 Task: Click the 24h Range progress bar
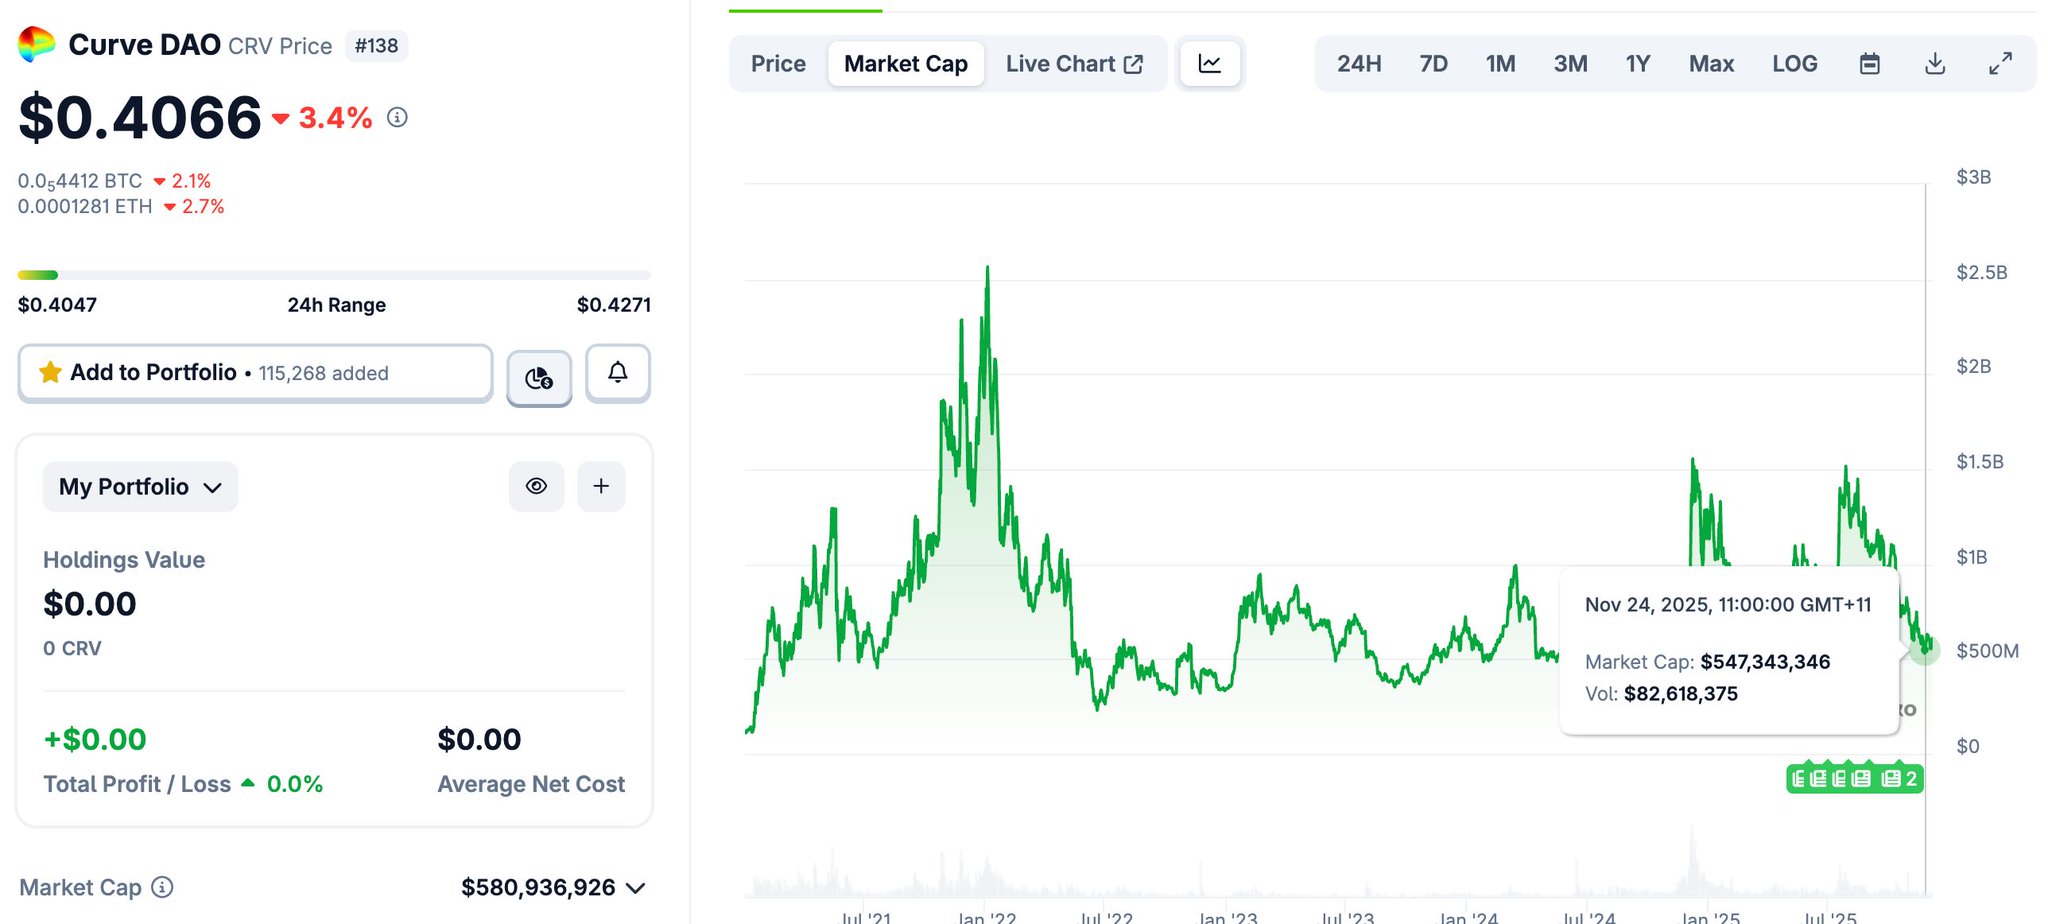(334, 275)
